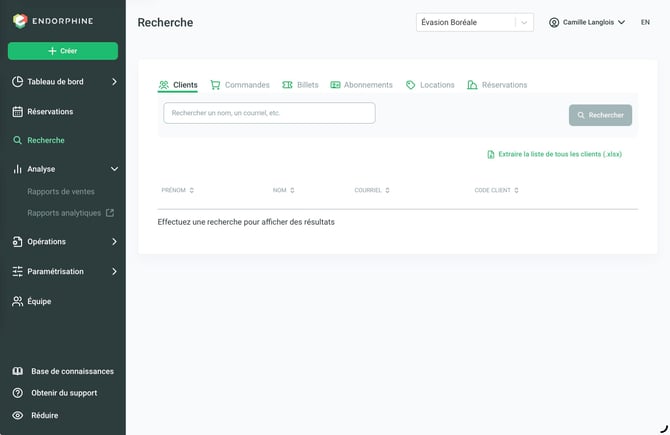Open Base de connaissances book icon

click(x=18, y=371)
